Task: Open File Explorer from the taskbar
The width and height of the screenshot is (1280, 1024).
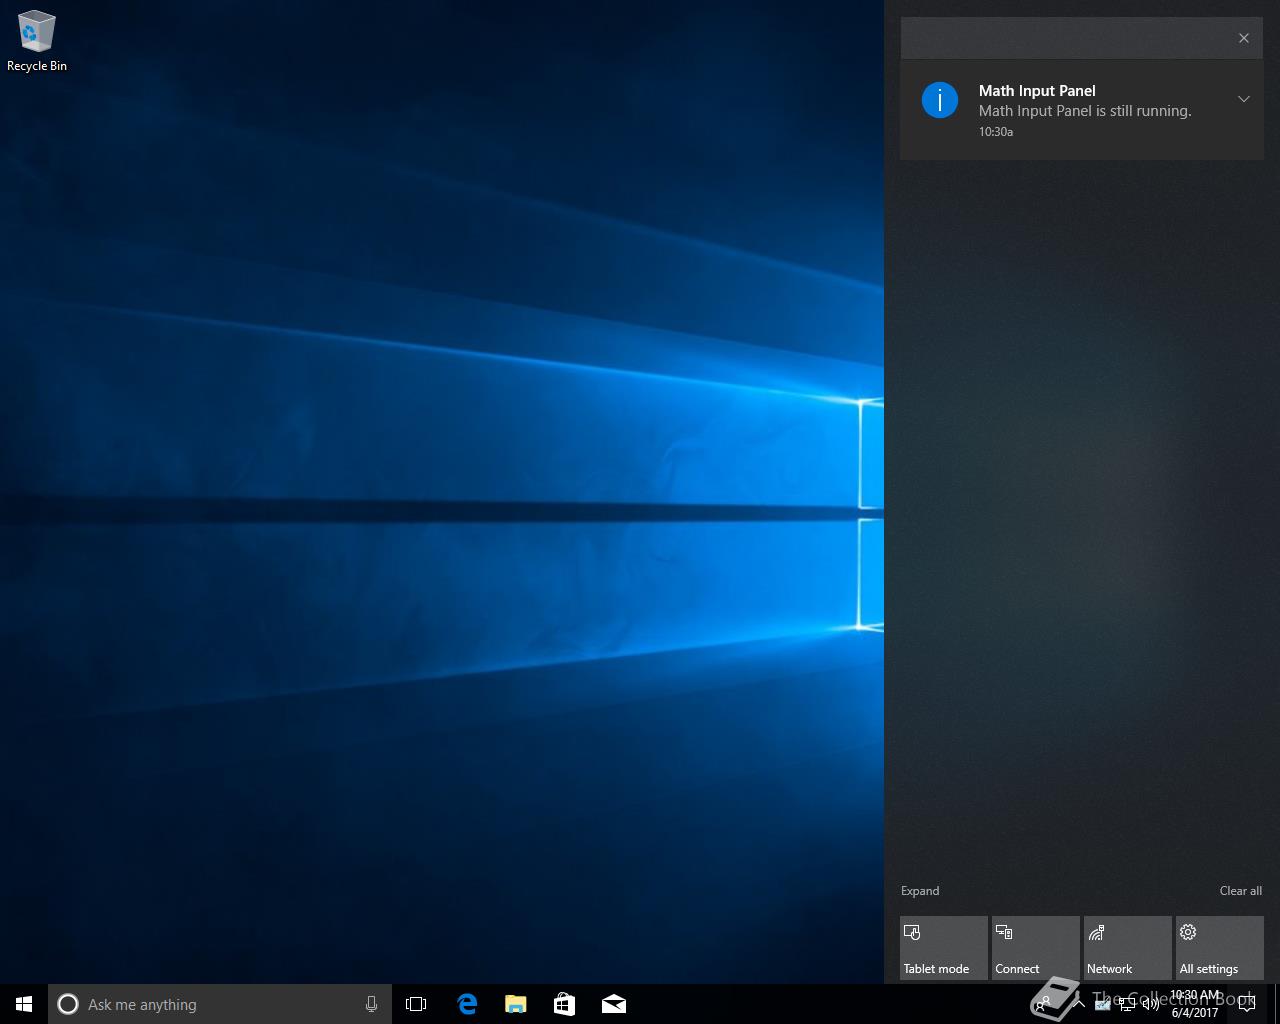Action: [516, 1004]
